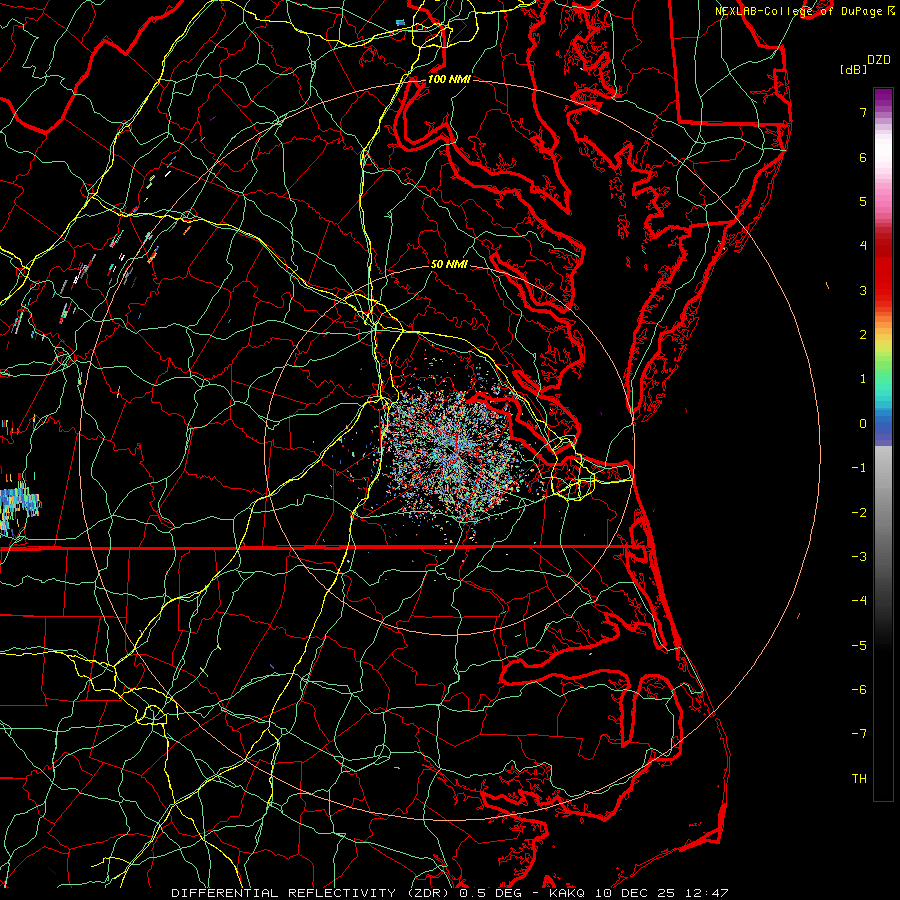Screen dimensions: 900x900
Task: Click the 6 dB label on color scale
Action: [x=863, y=157]
